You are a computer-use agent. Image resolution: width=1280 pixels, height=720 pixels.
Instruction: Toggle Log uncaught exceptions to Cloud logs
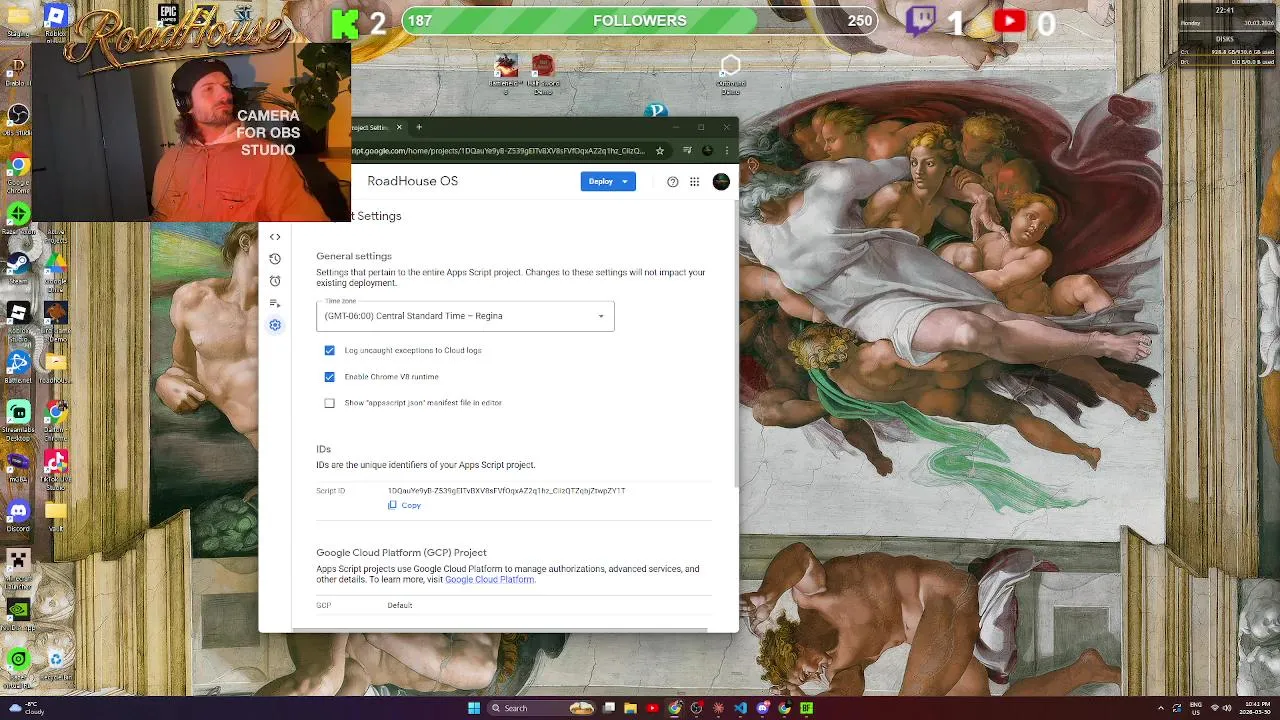tap(329, 351)
